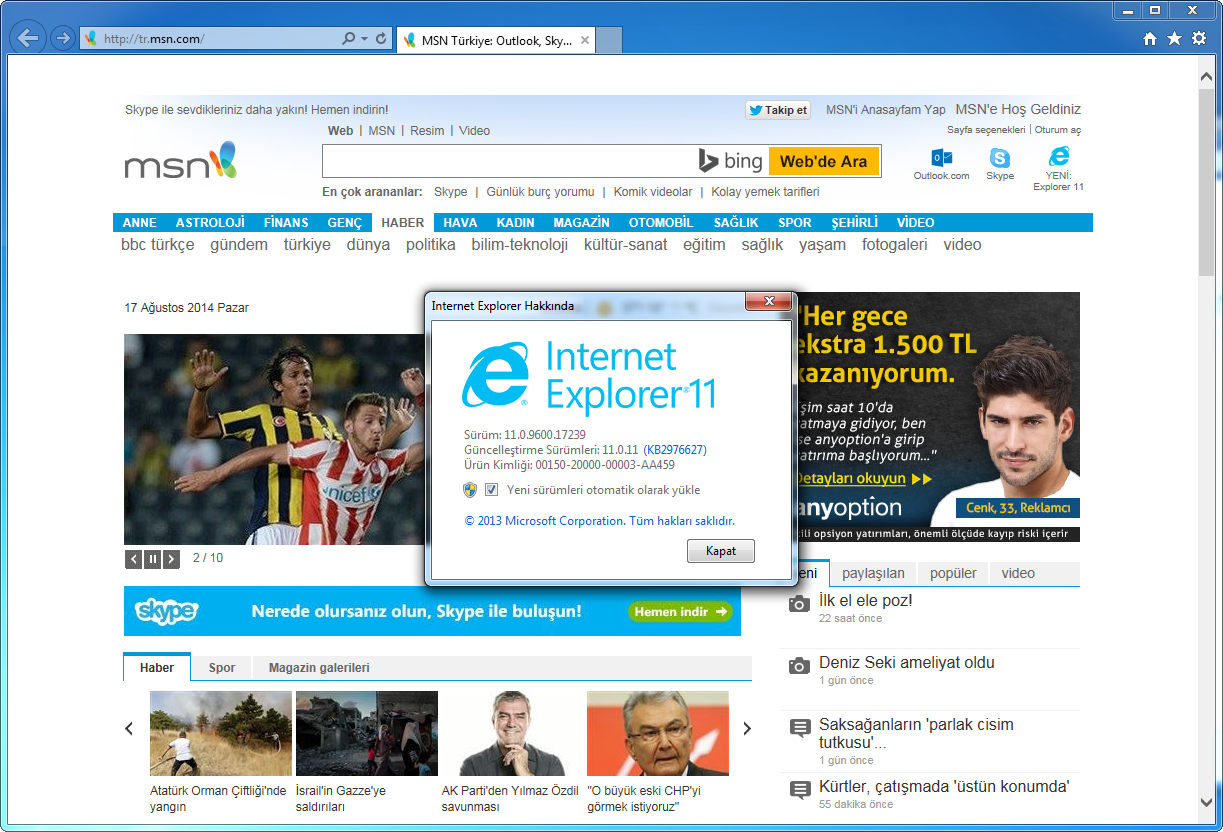
Task: Click the Refresh icon in address bar
Action: [381, 39]
